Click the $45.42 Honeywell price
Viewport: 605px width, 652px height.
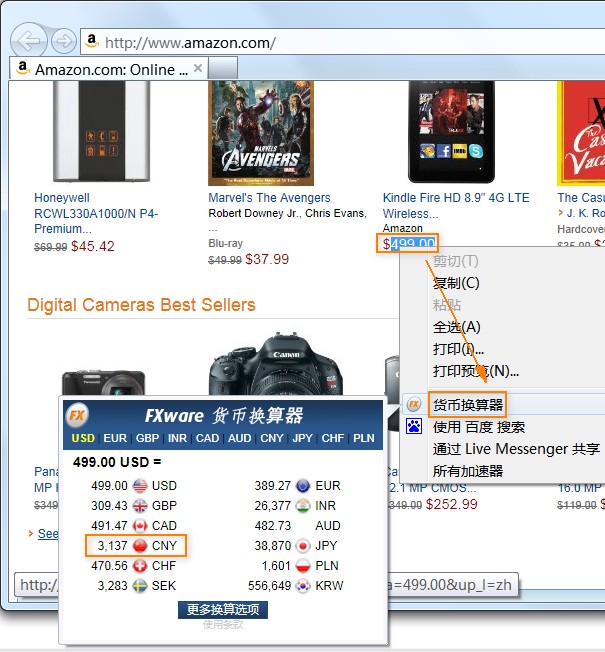(x=93, y=246)
